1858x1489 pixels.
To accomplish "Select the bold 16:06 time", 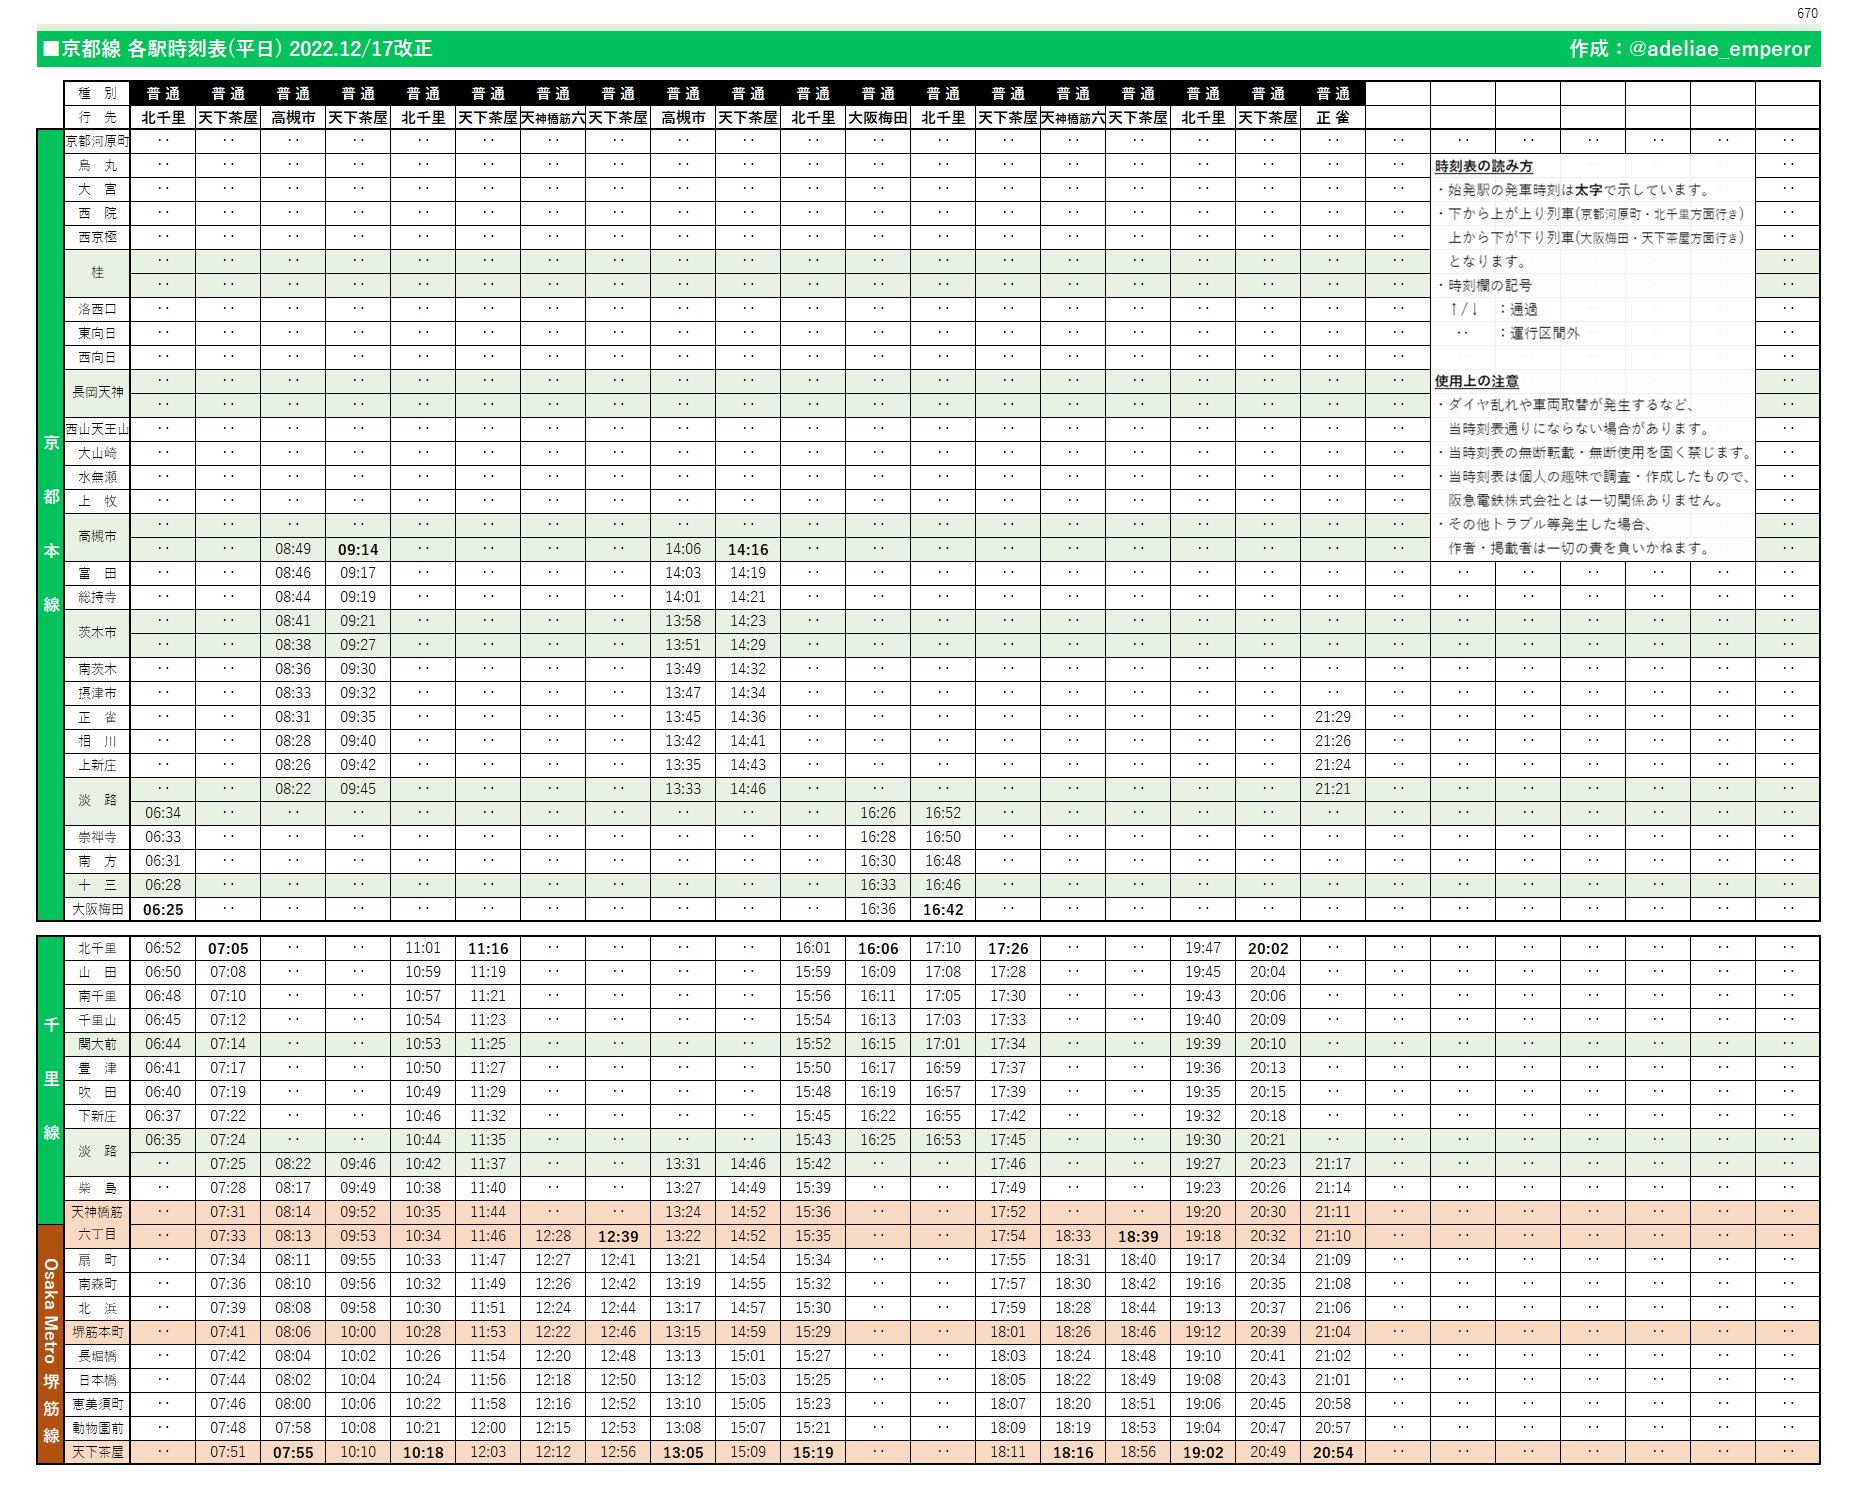I will pos(878,948).
